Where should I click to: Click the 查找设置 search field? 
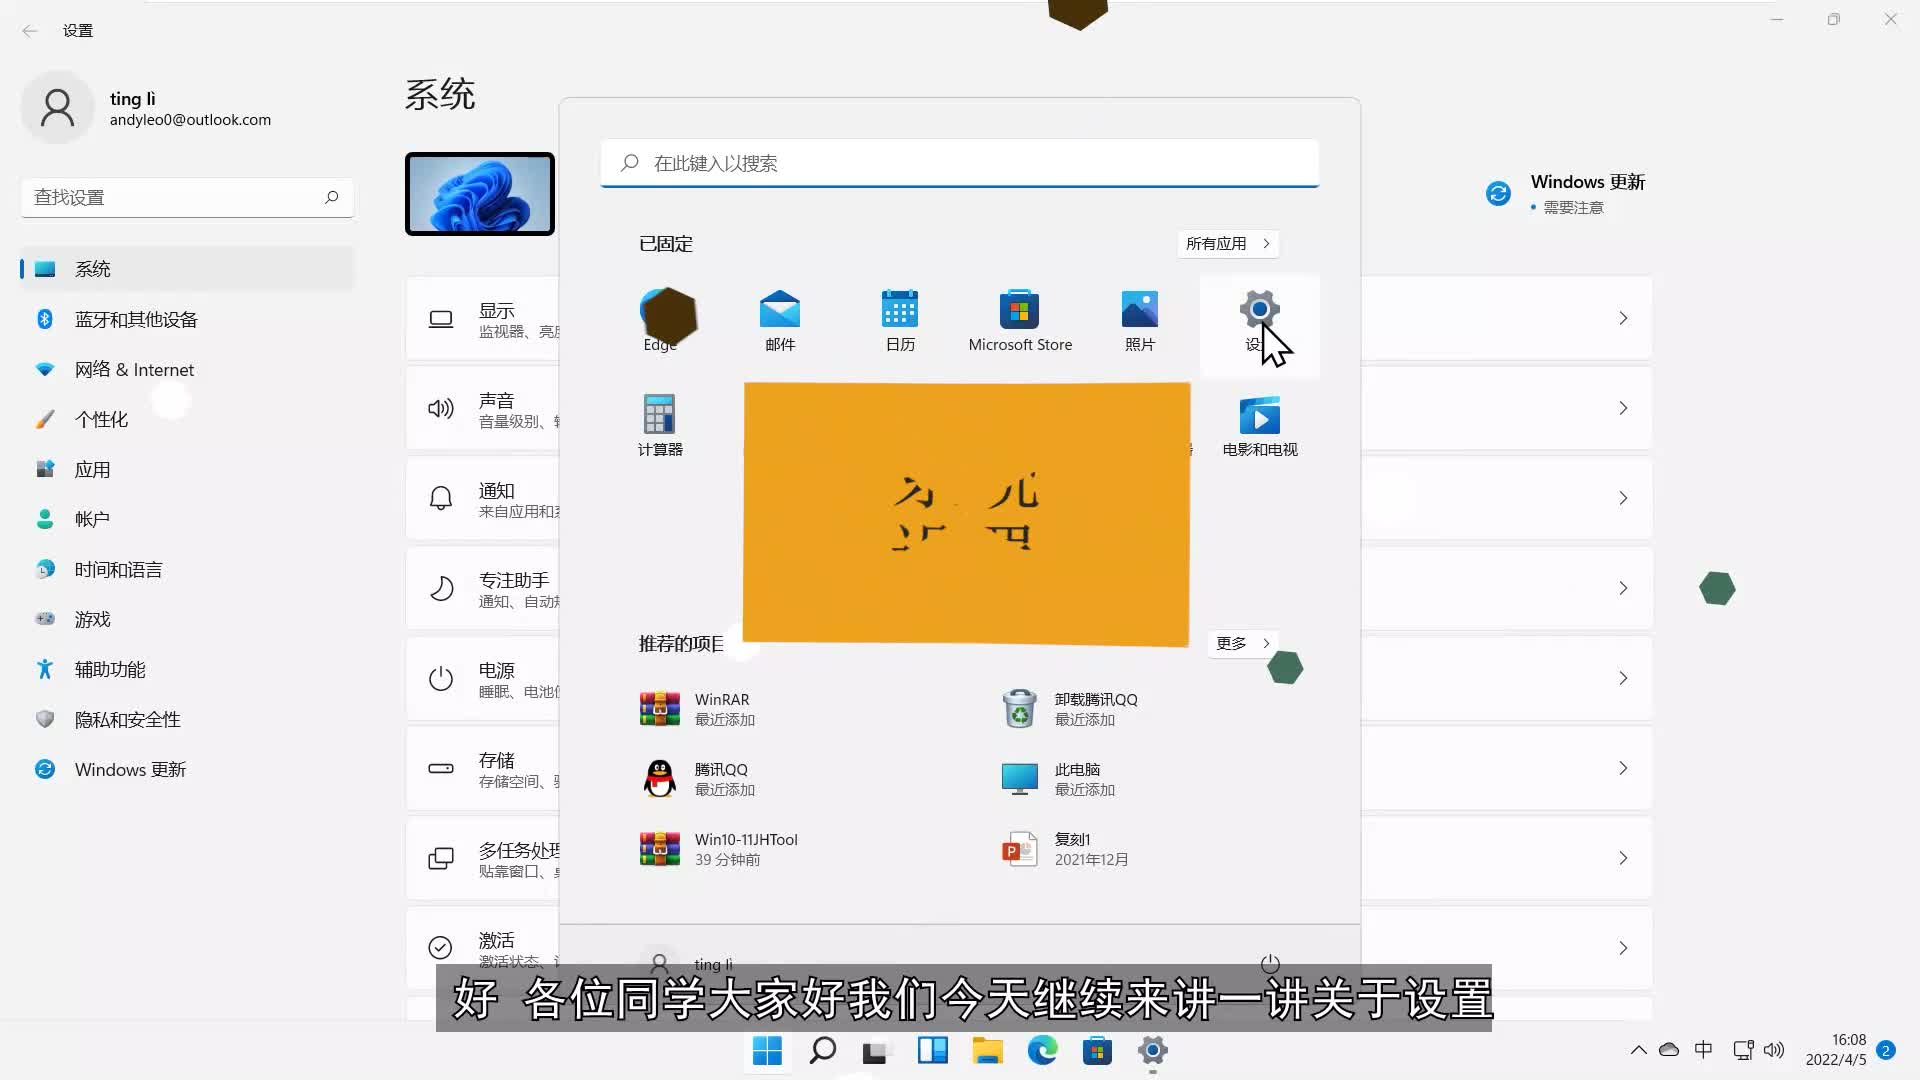[187, 198]
